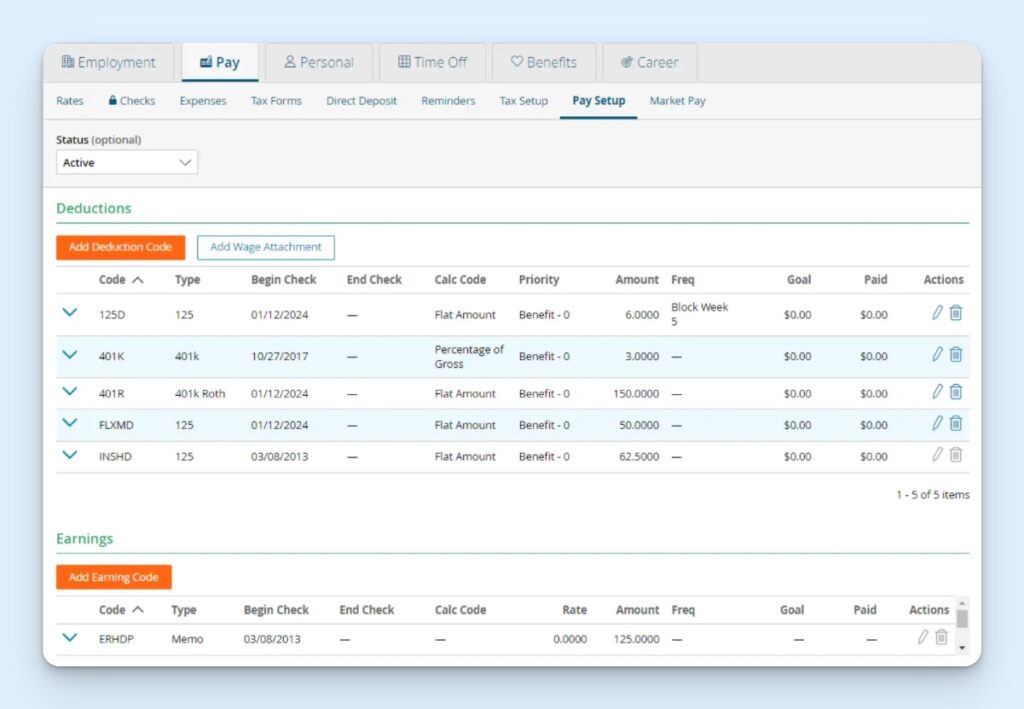Click the 'Percentage of Gross' calc code cell
The image size is (1024, 709).
coord(469,356)
